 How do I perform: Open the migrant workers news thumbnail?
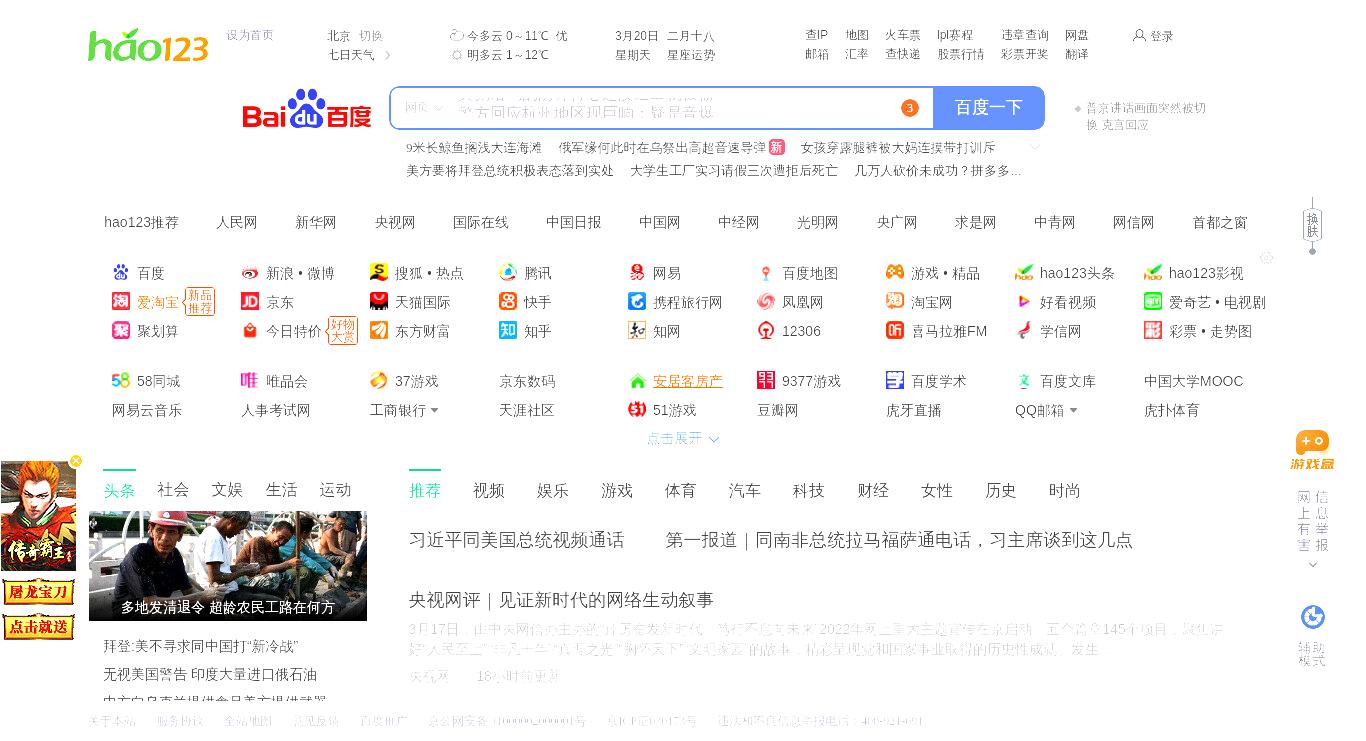click(228, 566)
